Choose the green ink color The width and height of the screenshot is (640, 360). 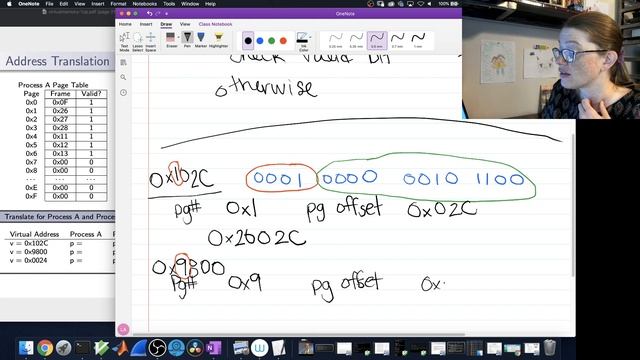point(271,41)
